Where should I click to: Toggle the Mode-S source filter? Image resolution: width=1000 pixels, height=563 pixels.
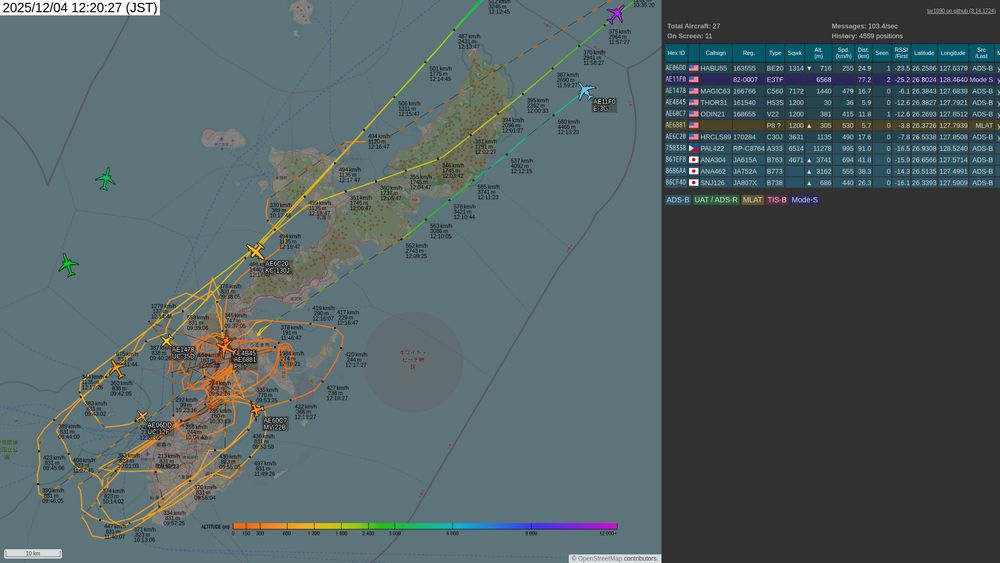point(804,200)
